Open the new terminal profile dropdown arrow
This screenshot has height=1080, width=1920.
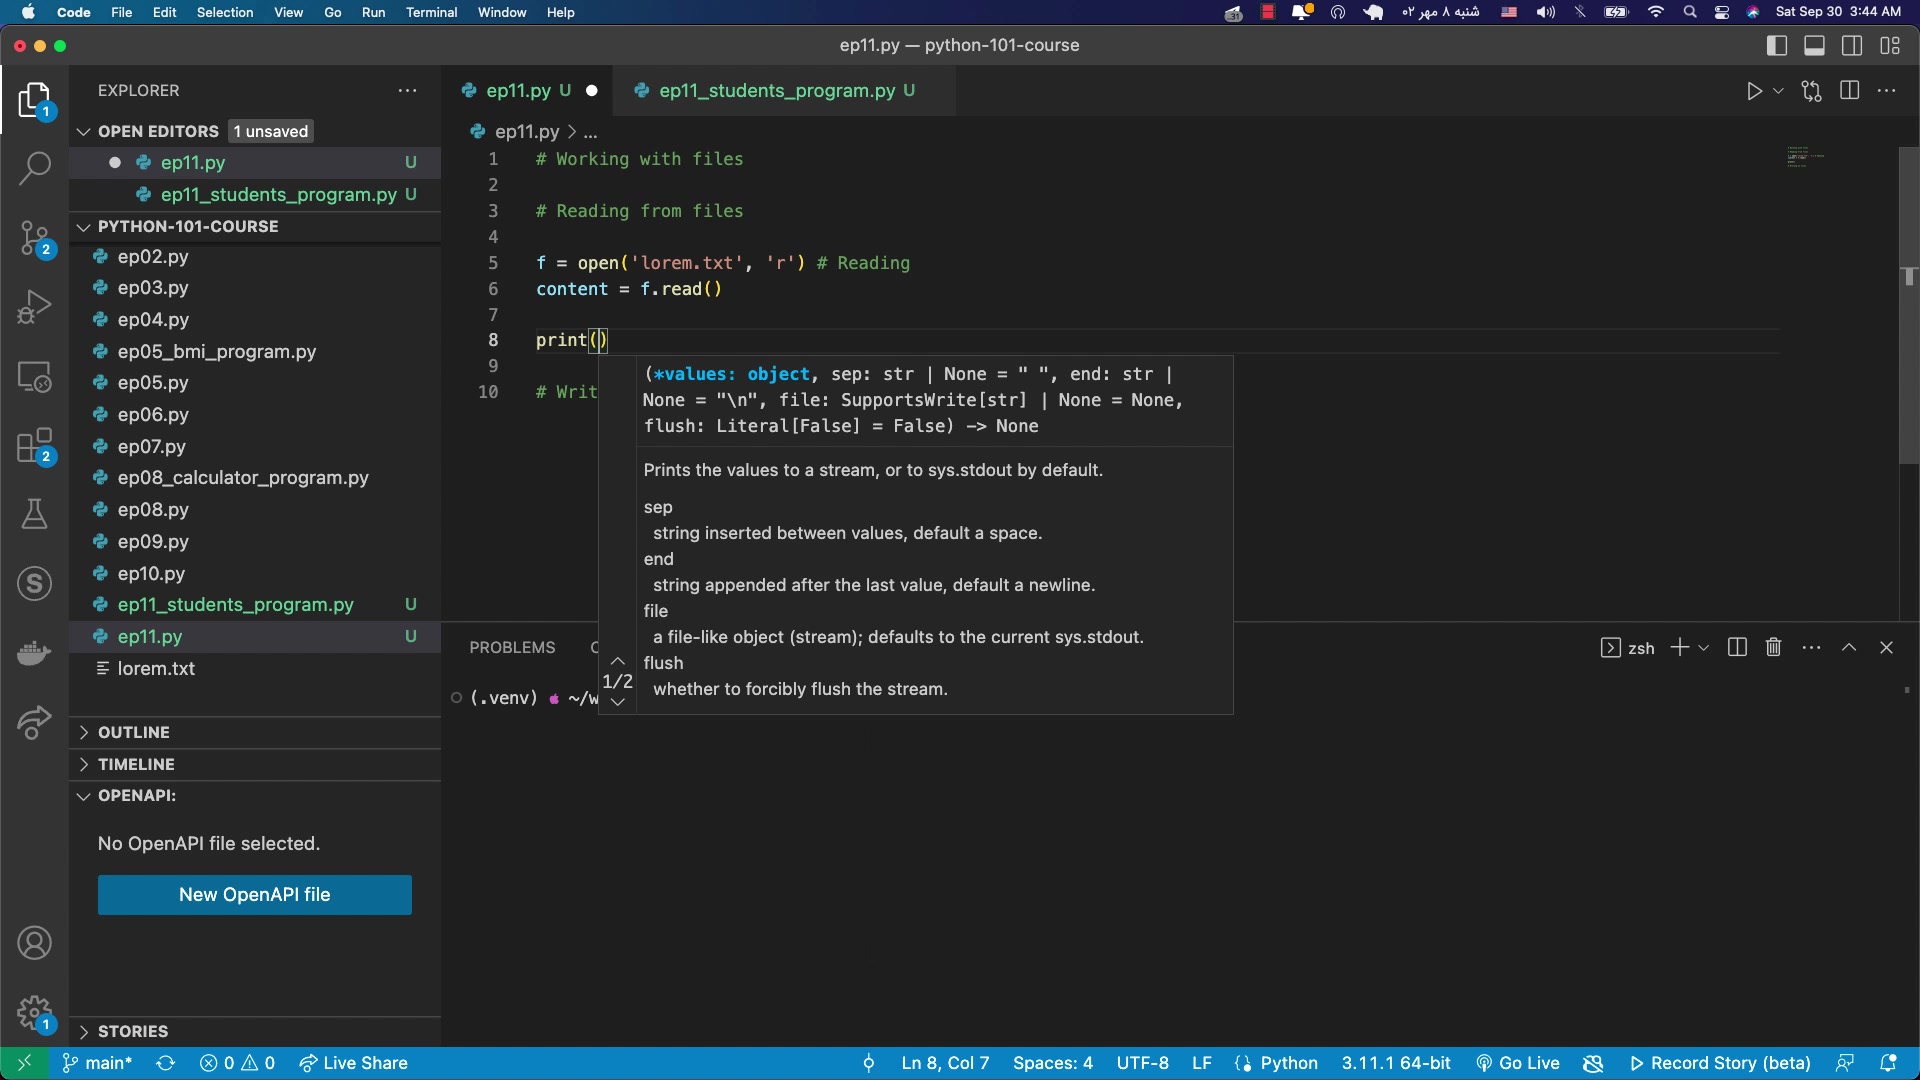coord(1704,648)
